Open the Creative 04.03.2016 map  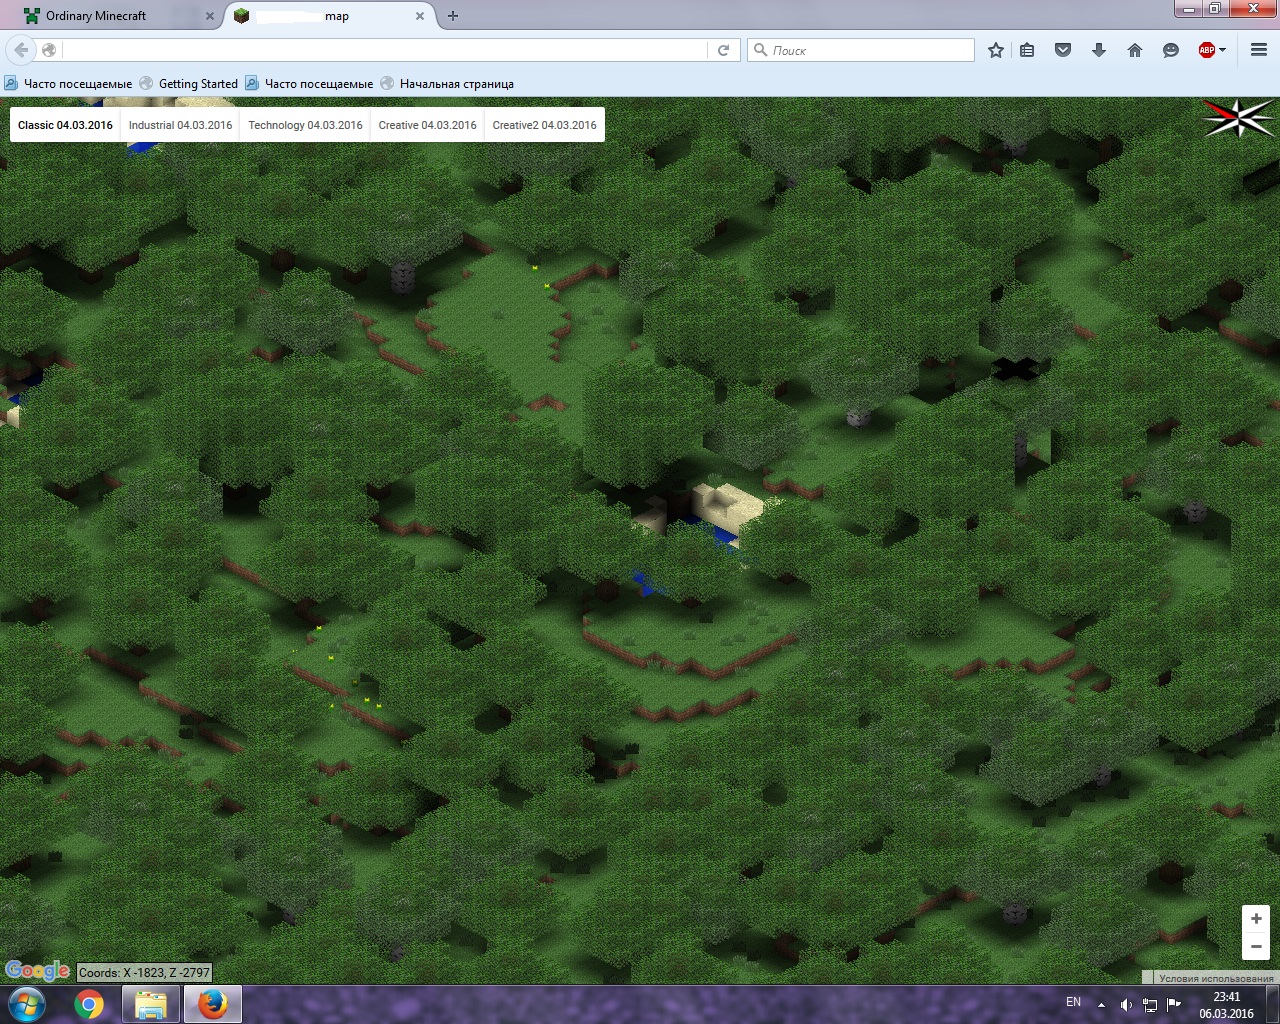click(x=427, y=125)
